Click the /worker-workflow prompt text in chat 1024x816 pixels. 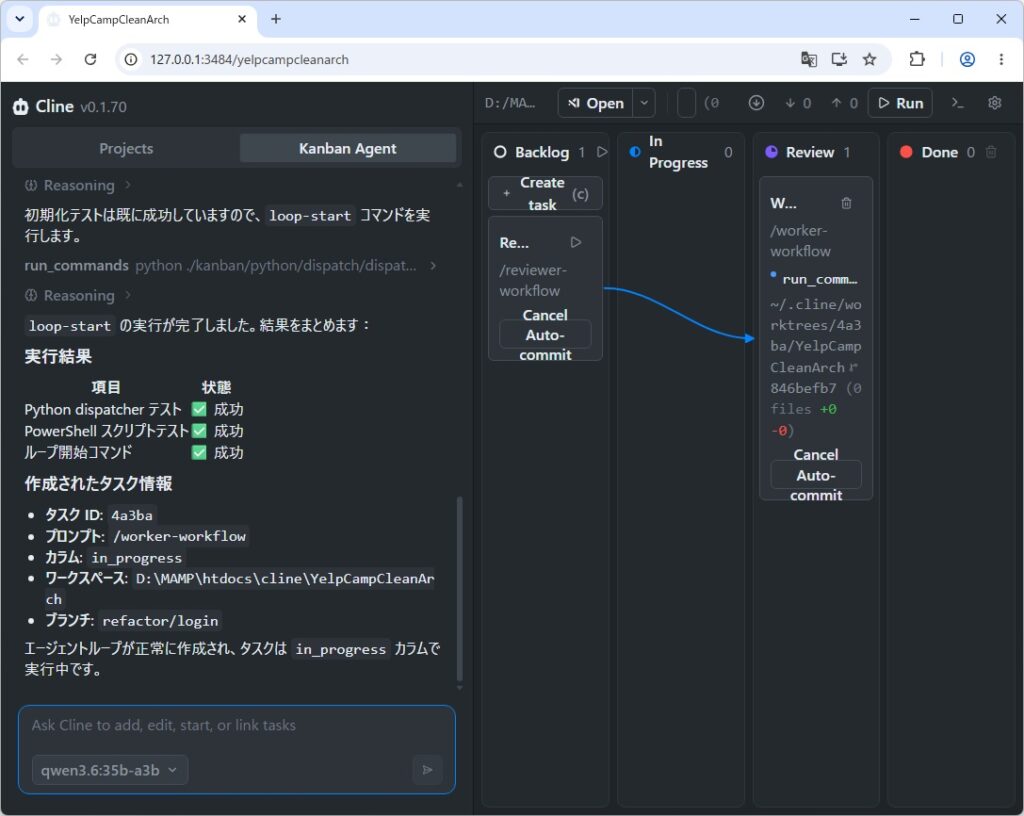180,536
